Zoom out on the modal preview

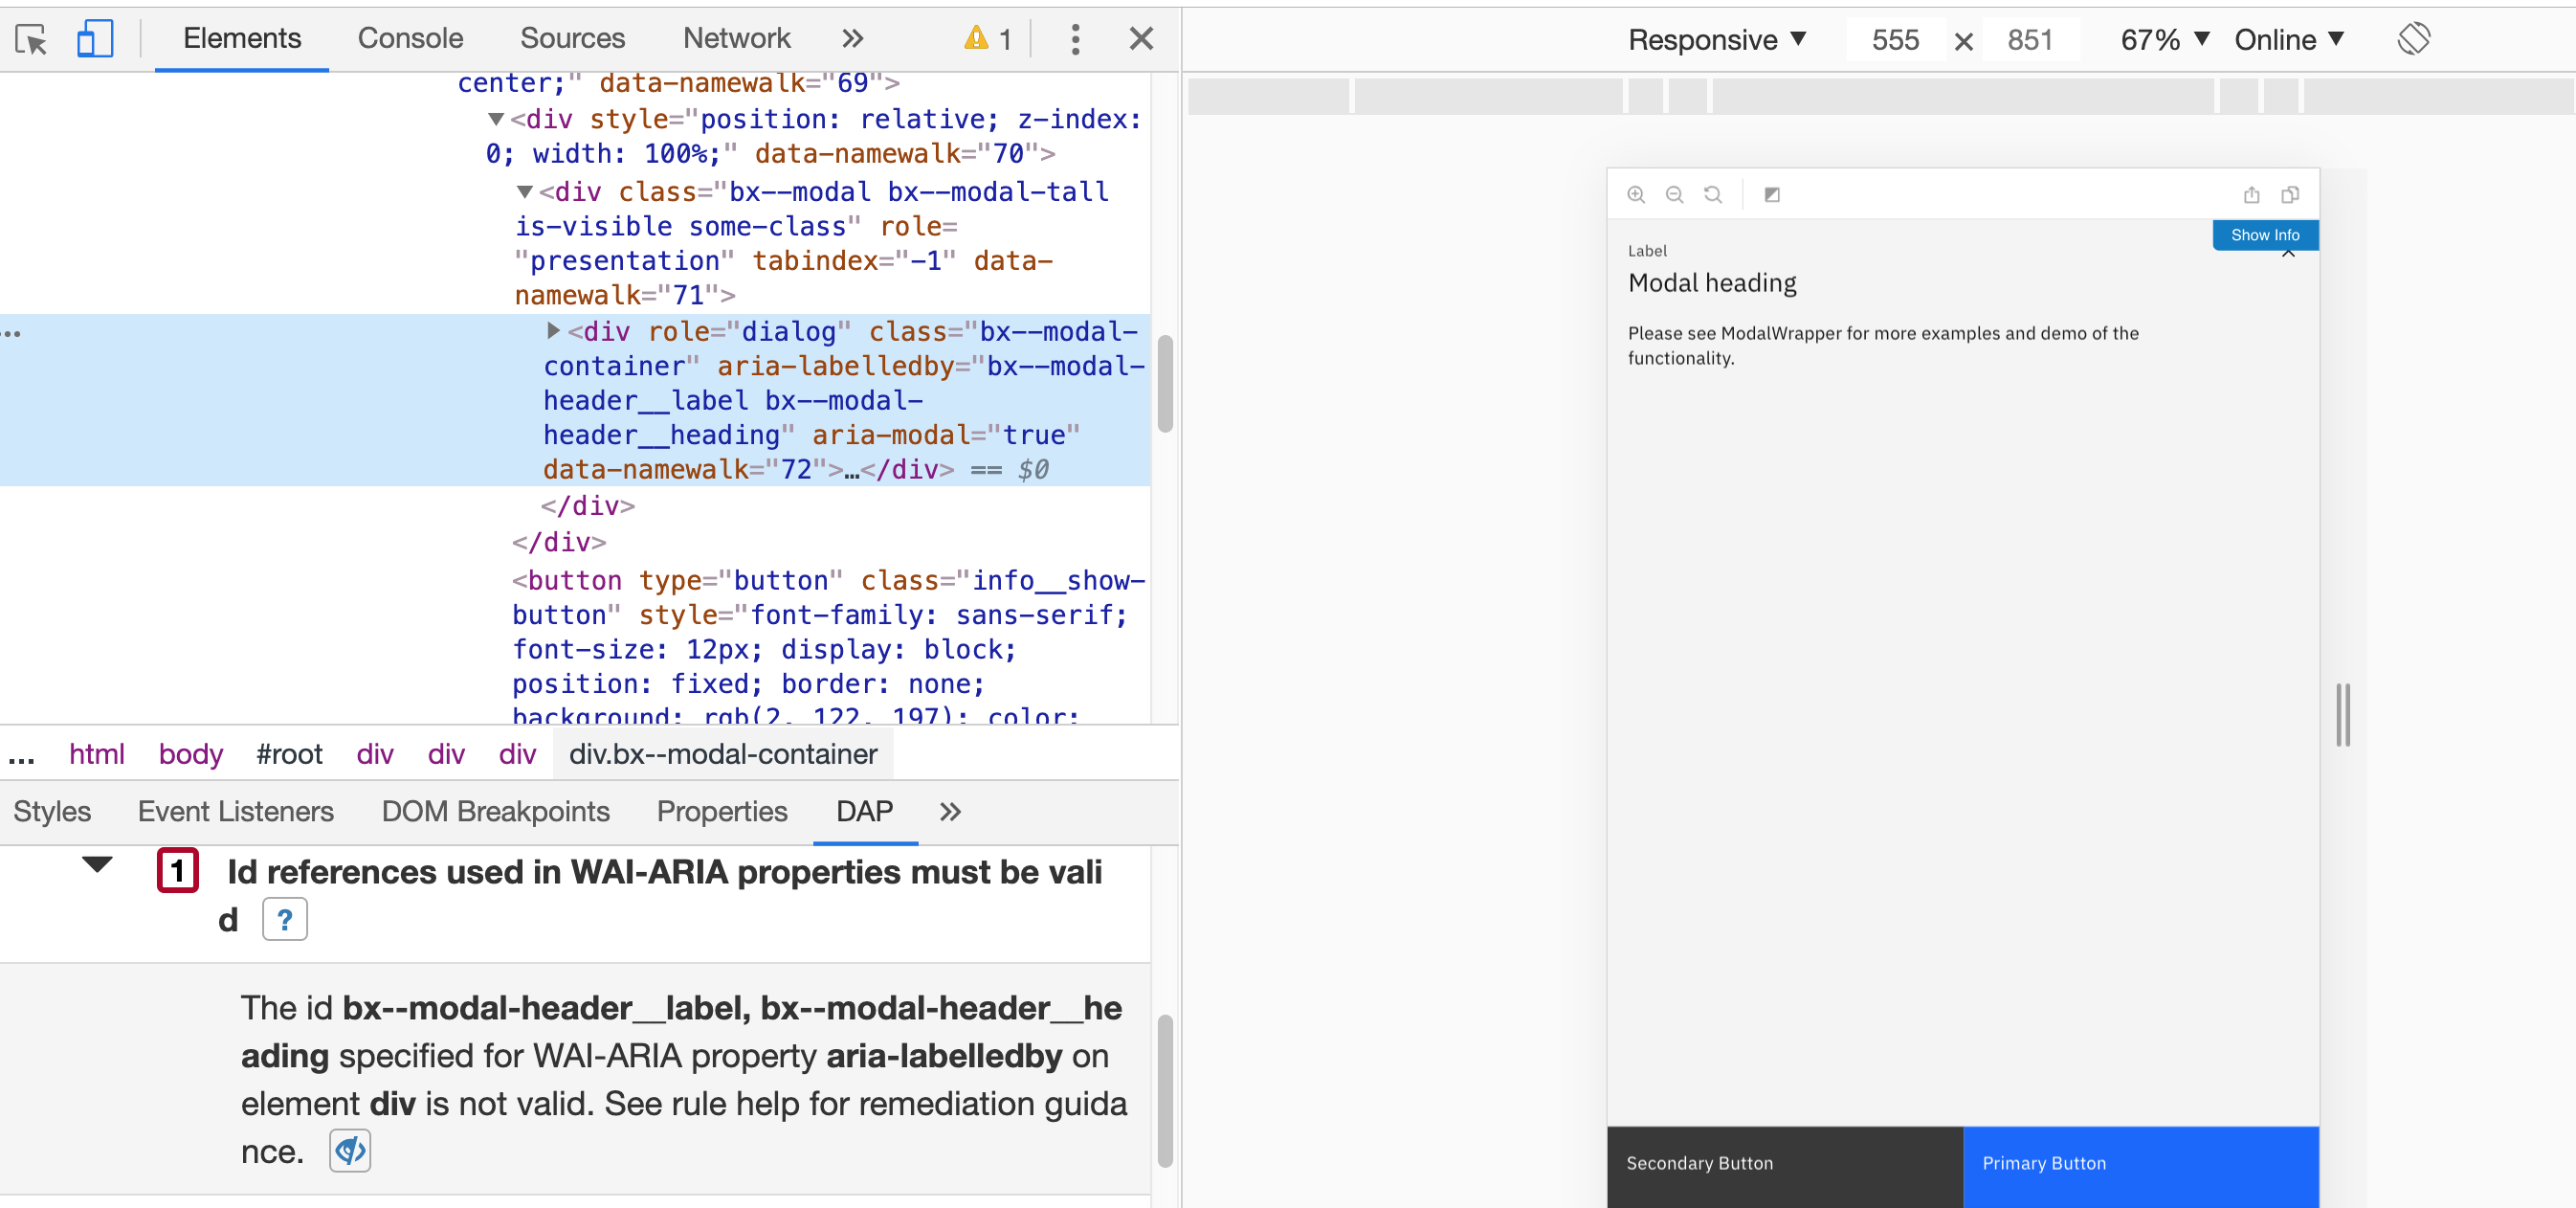[x=1675, y=194]
